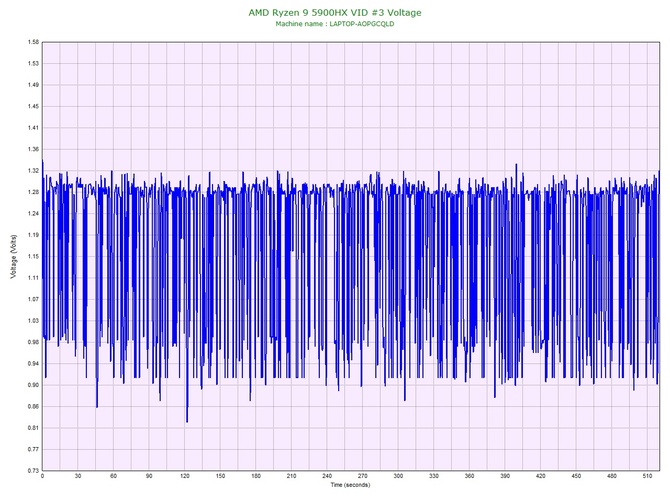Click the voltage dip below 0.86 near 45 seconds

pos(97,407)
